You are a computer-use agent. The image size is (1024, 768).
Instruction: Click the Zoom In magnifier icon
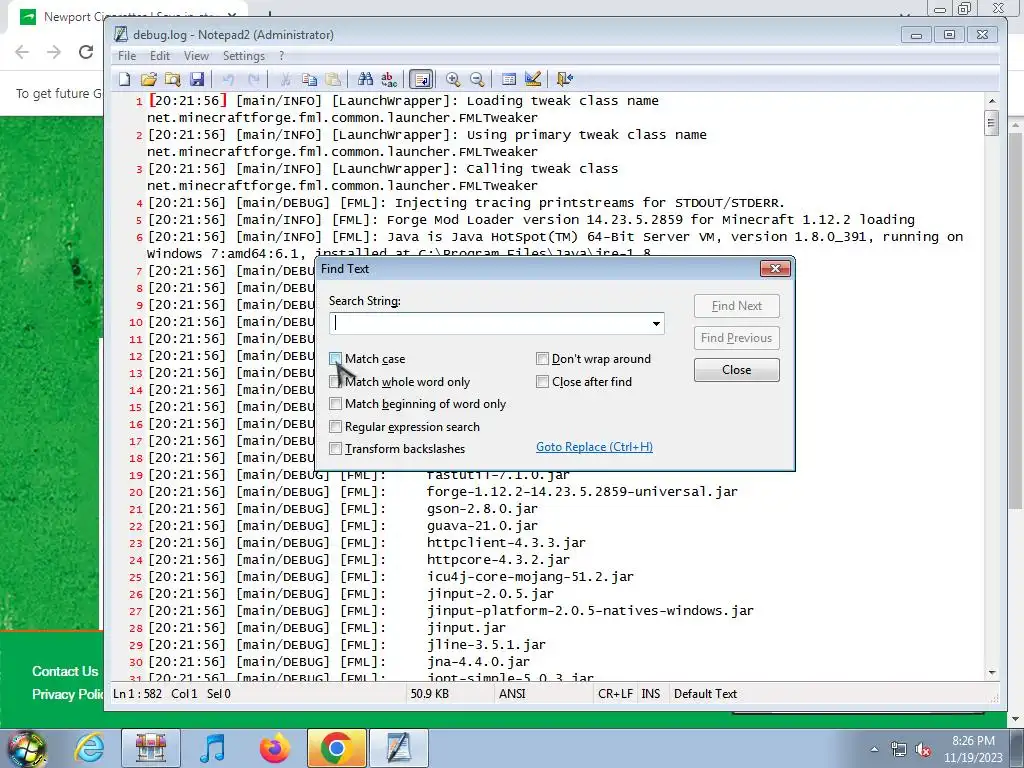pos(453,79)
